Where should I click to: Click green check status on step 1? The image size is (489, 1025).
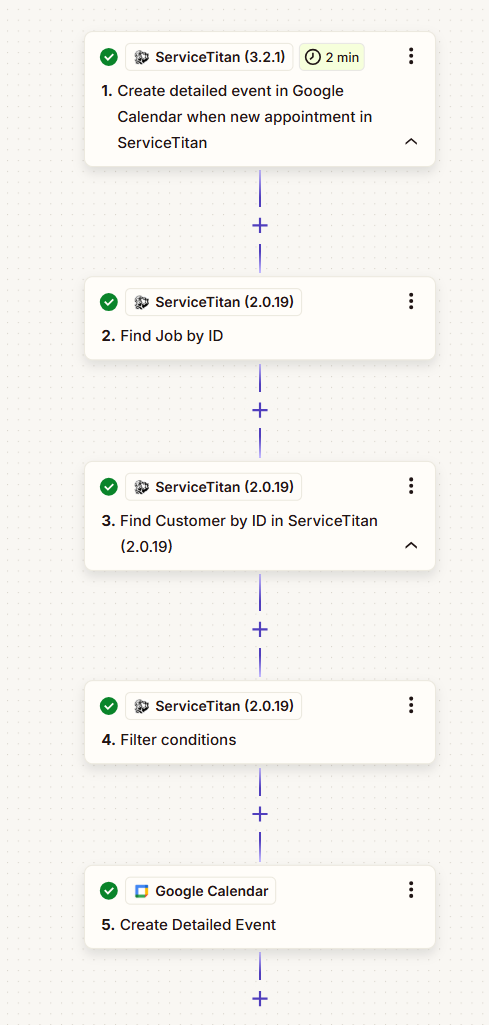[109, 57]
